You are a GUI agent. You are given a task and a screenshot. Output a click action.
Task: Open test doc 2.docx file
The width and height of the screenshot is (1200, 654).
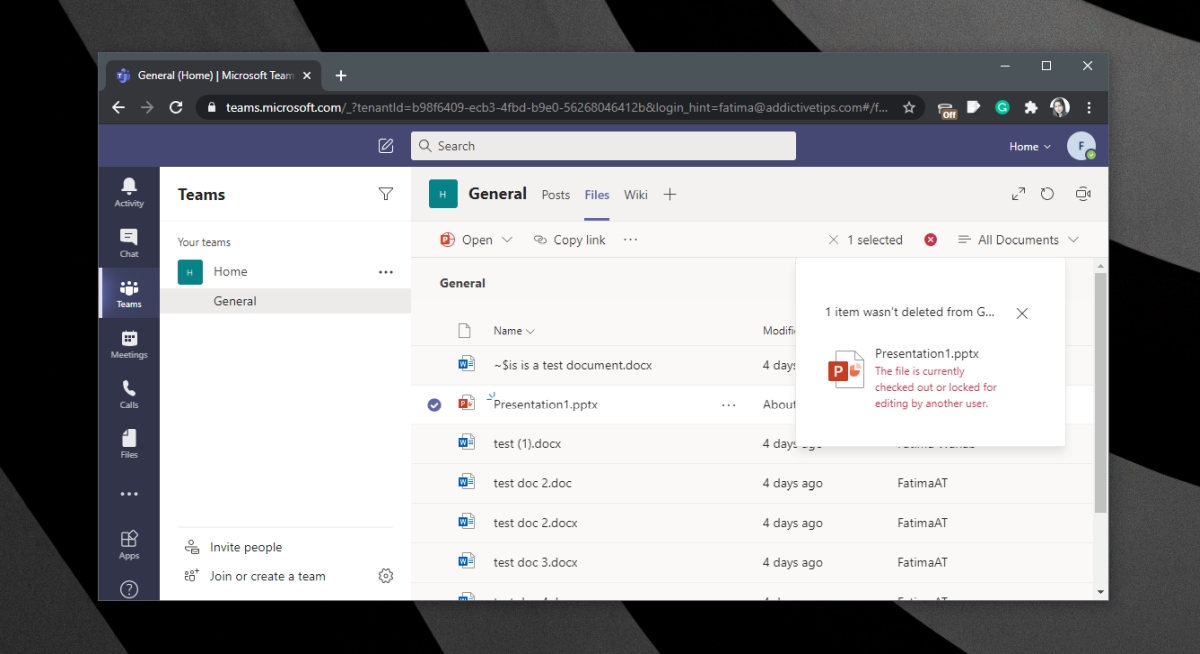coord(535,523)
